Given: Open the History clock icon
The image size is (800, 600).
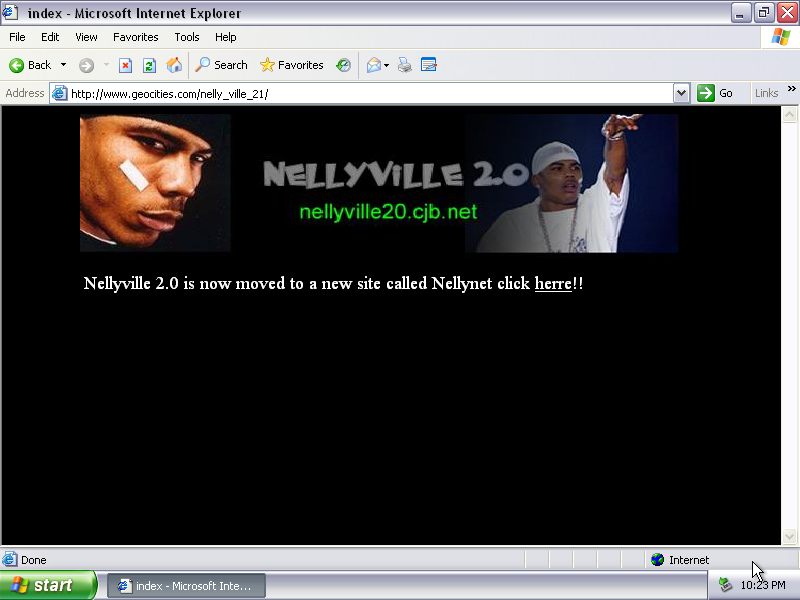Looking at the screenshot, I should click(343, 65).
